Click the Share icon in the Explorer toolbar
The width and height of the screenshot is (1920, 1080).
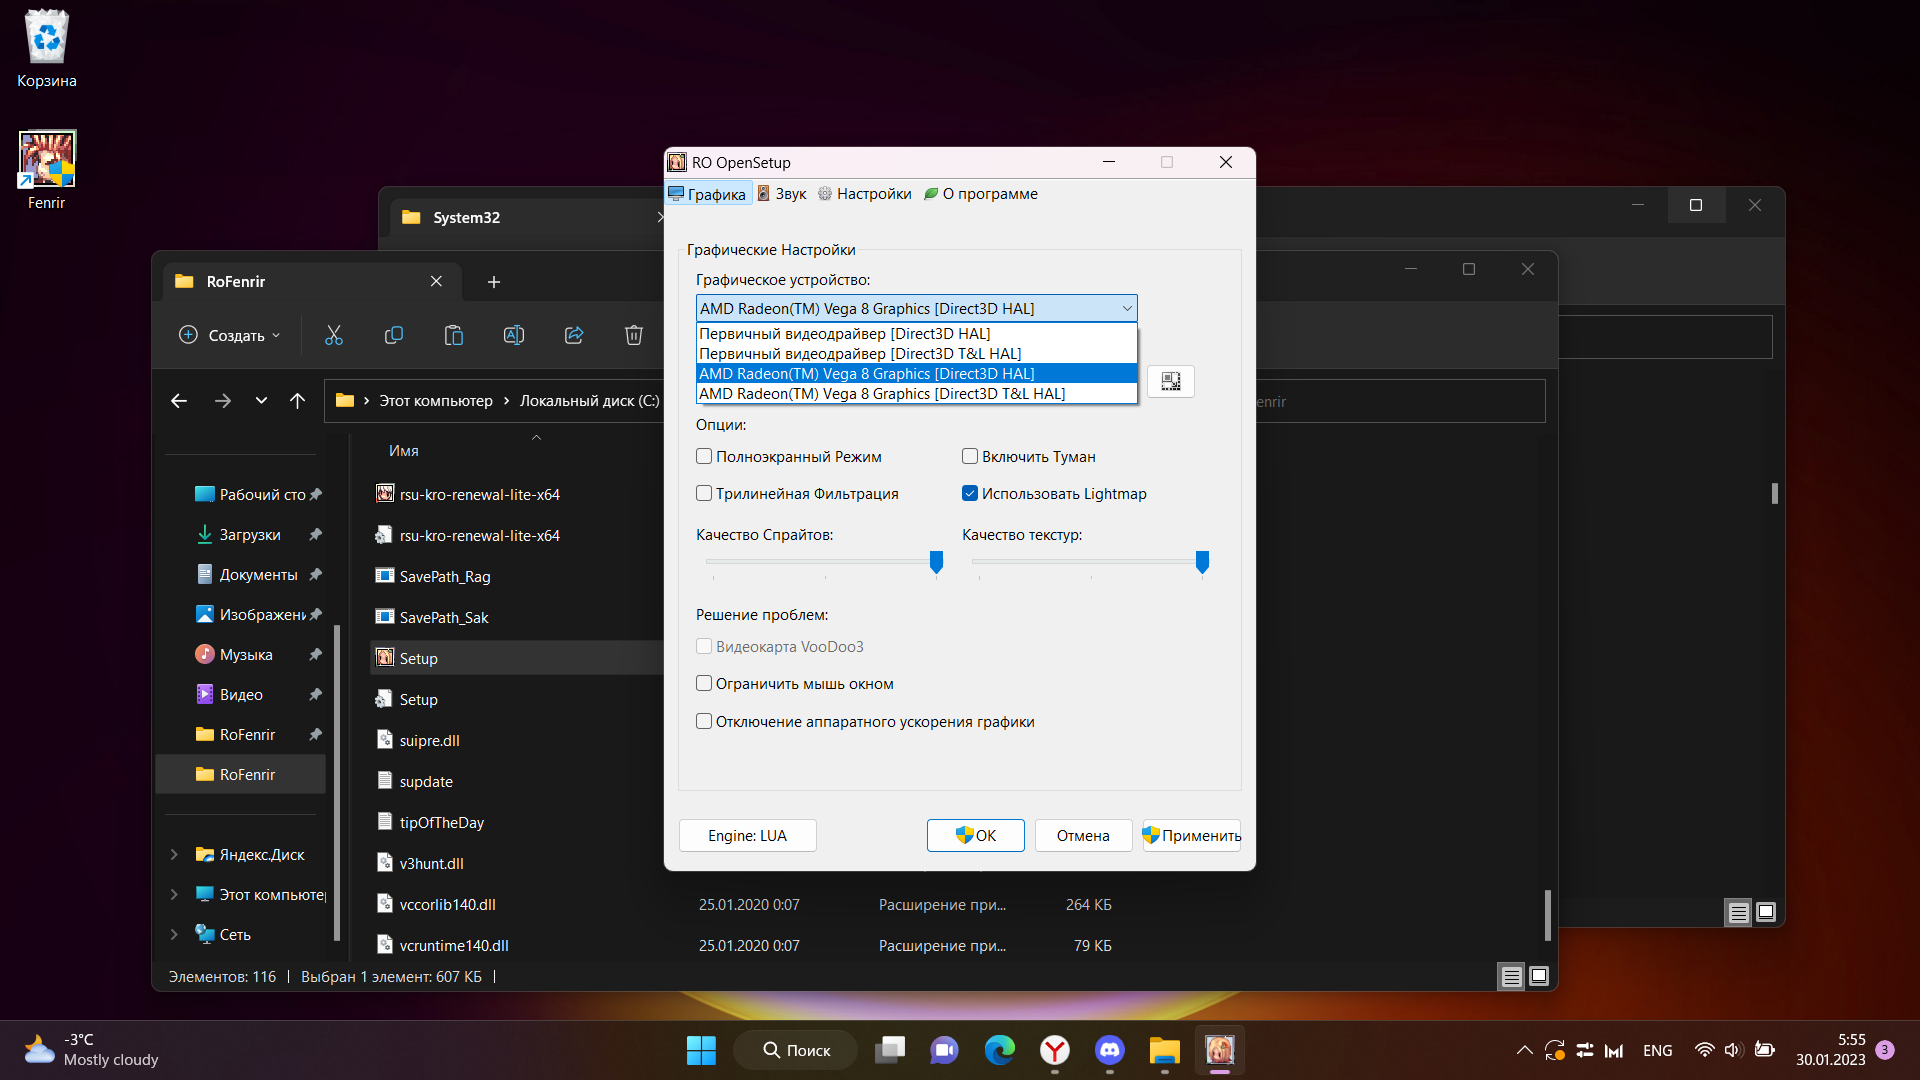[574, 336]
